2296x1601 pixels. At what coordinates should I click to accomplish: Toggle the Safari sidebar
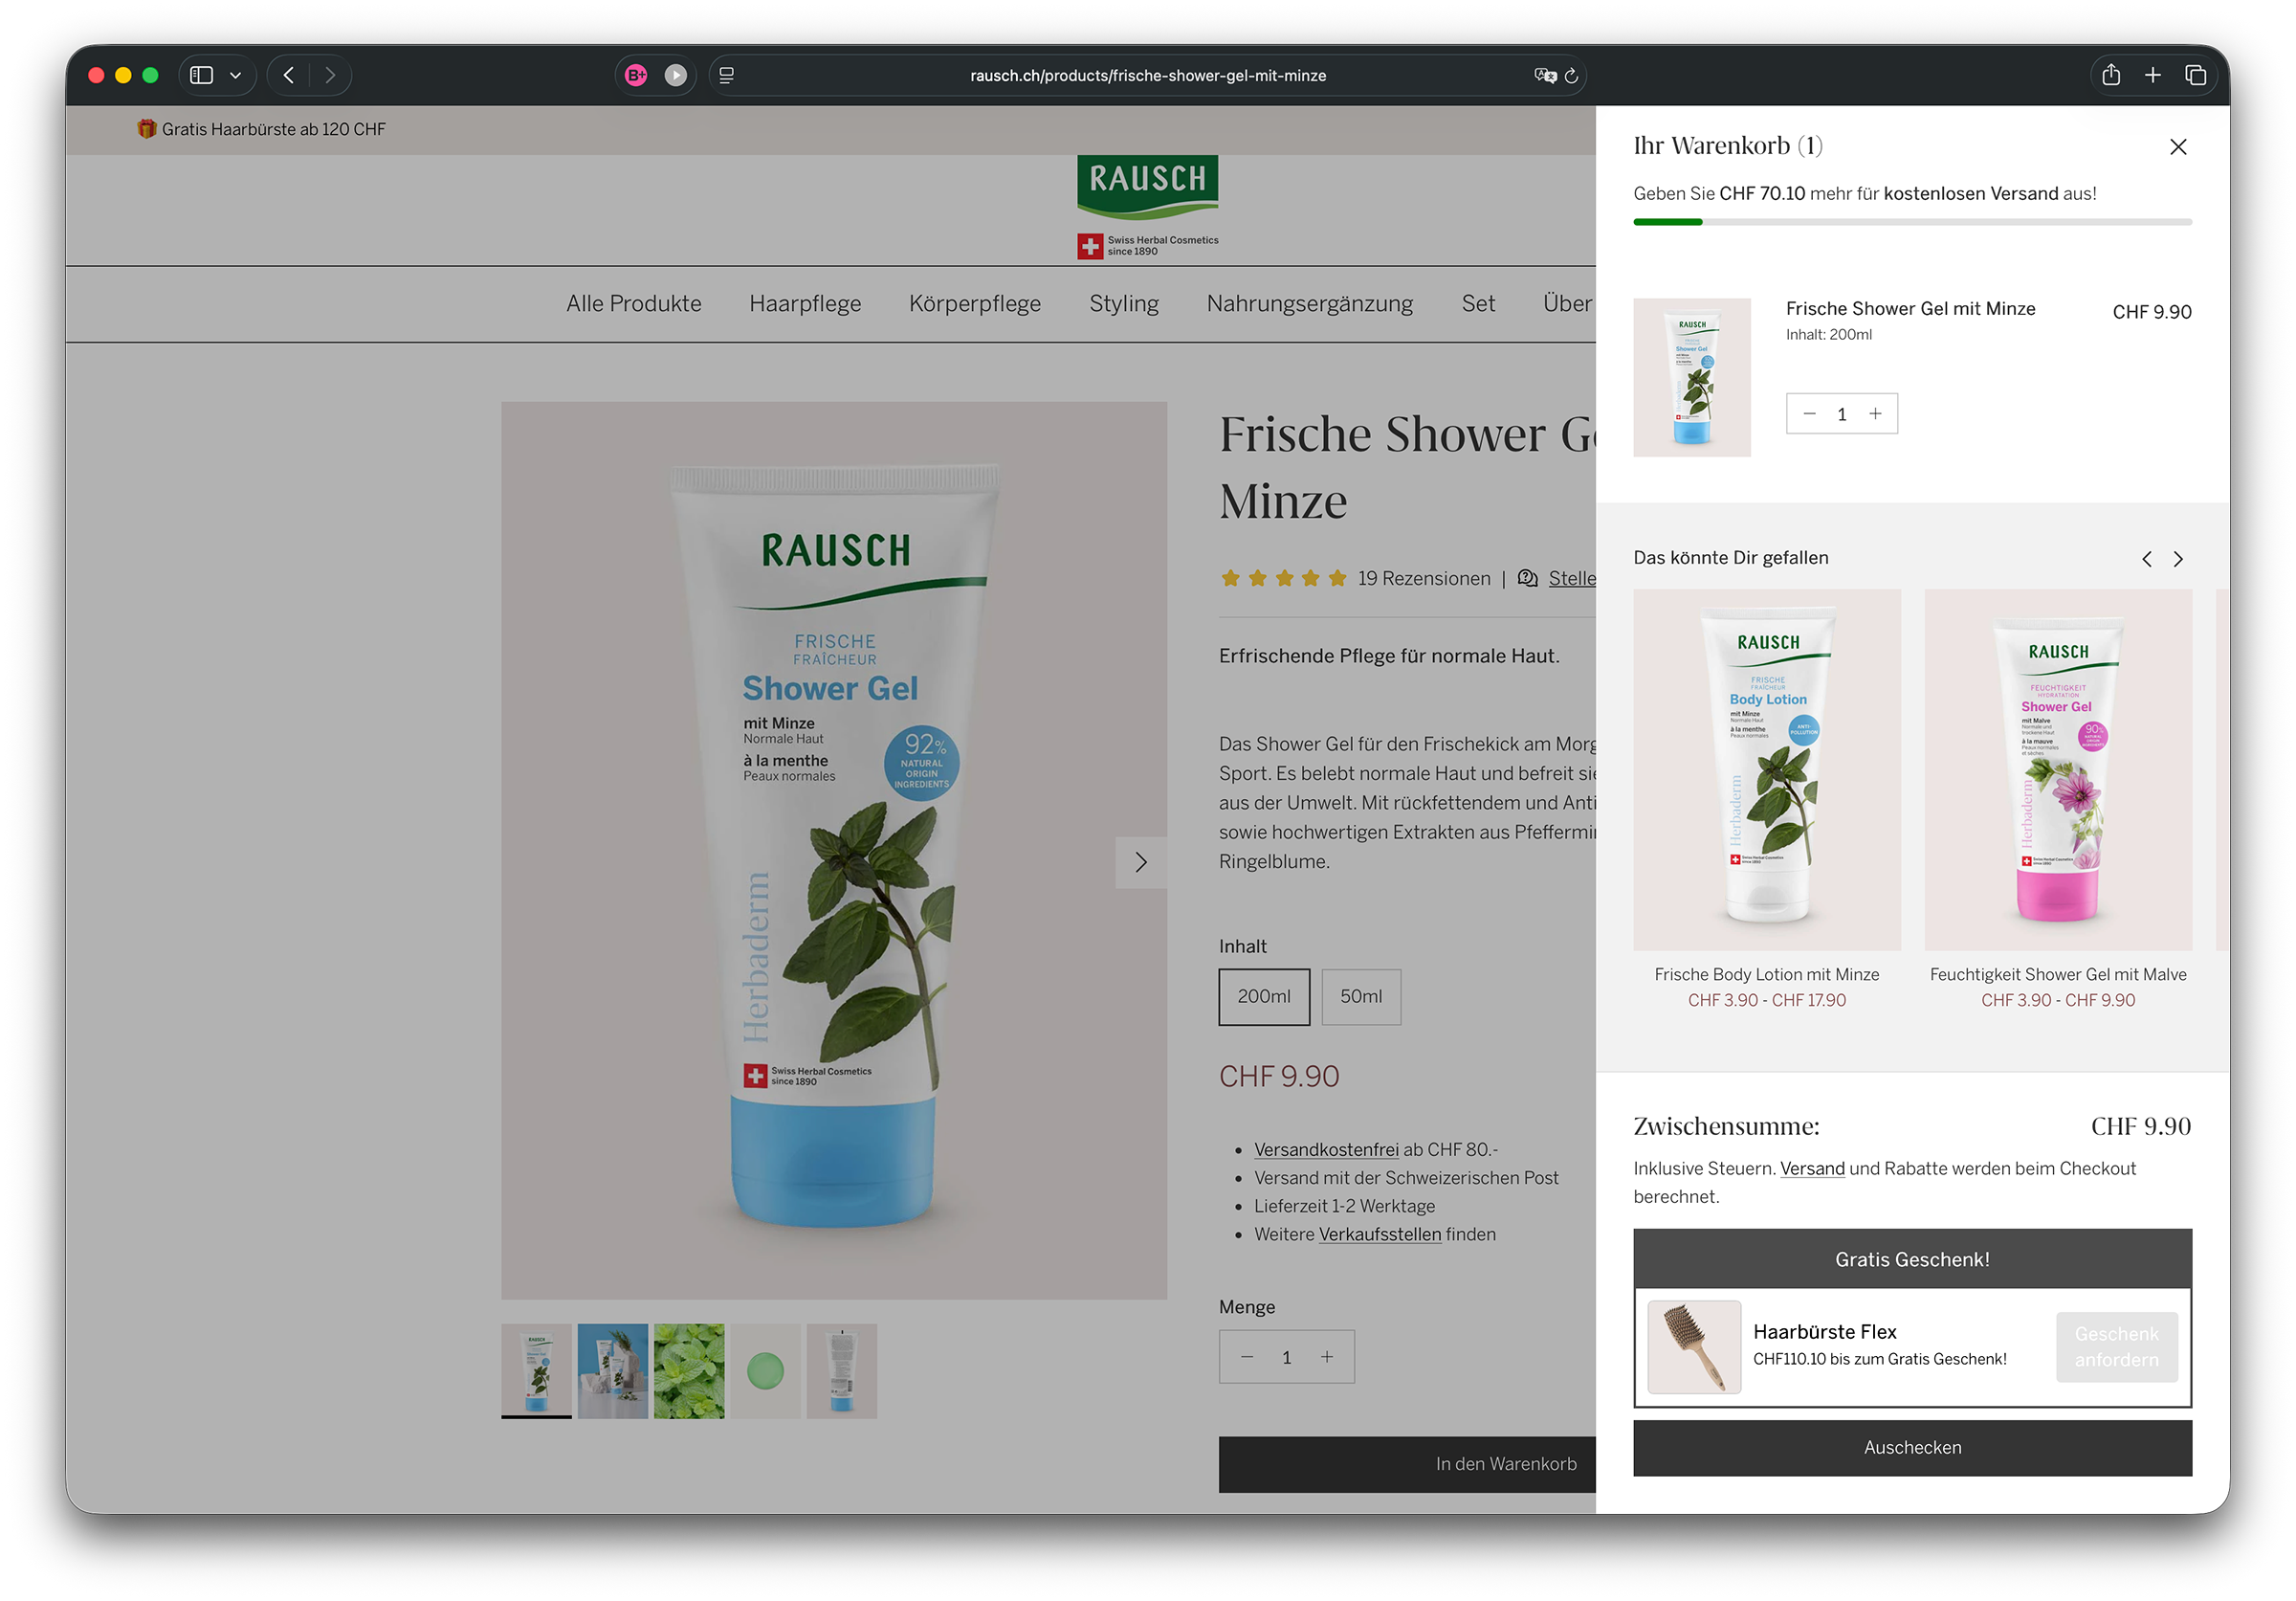(x=201, y=75)
